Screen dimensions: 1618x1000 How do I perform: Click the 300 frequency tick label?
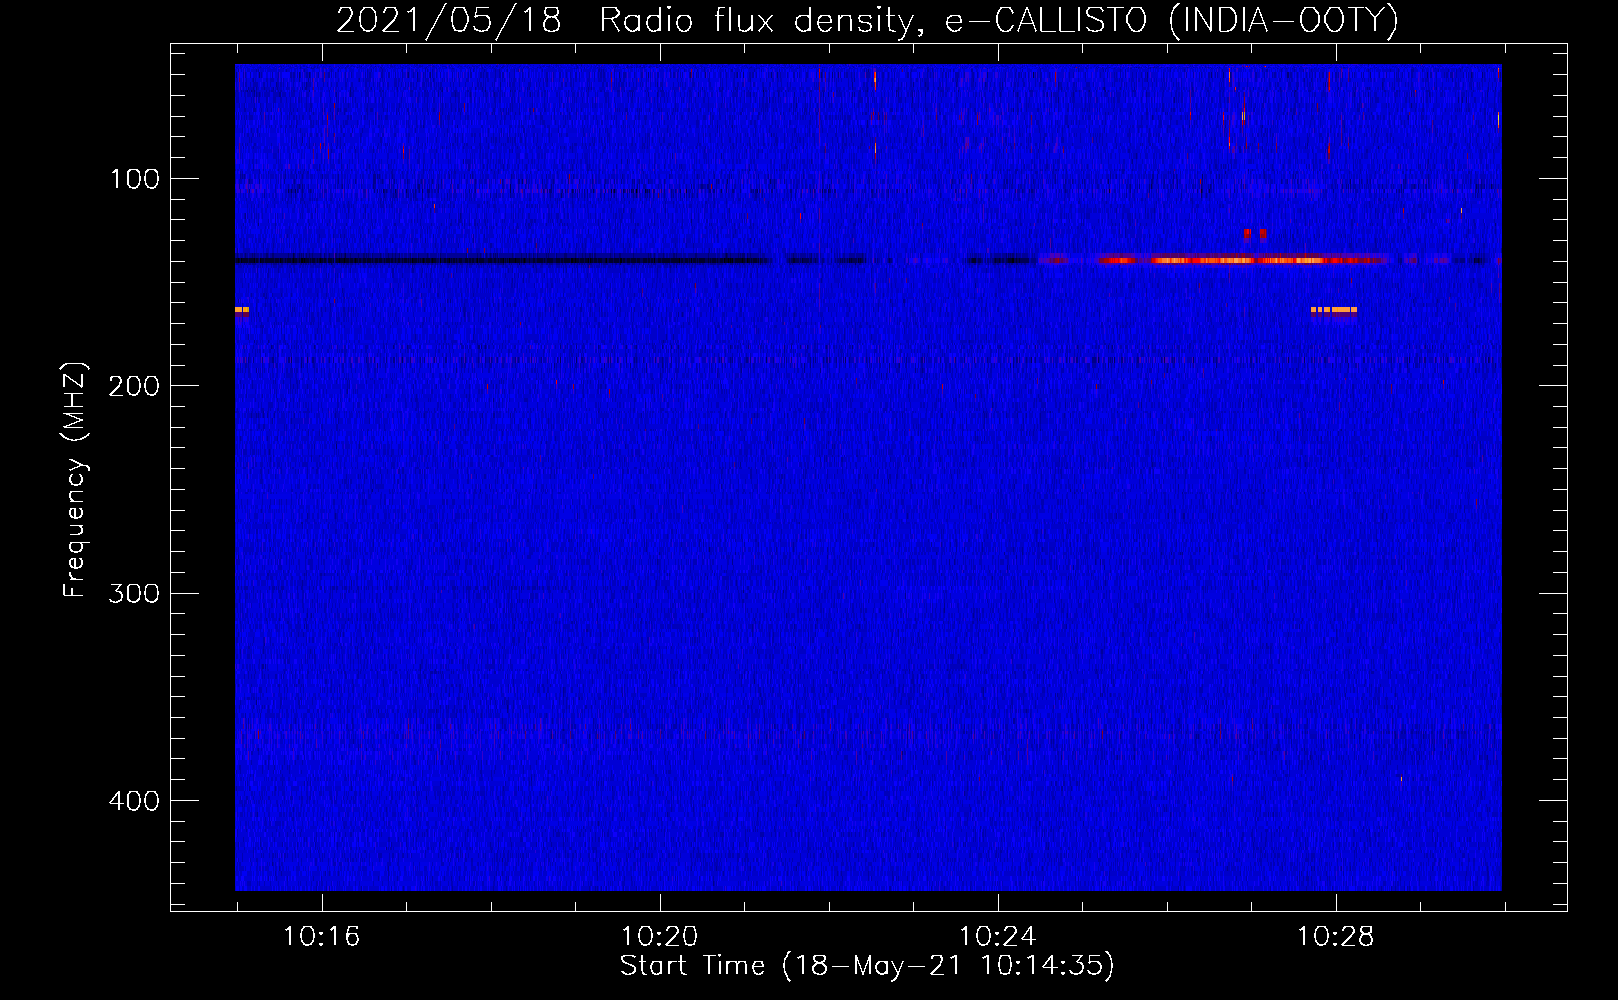coord(135,593)
